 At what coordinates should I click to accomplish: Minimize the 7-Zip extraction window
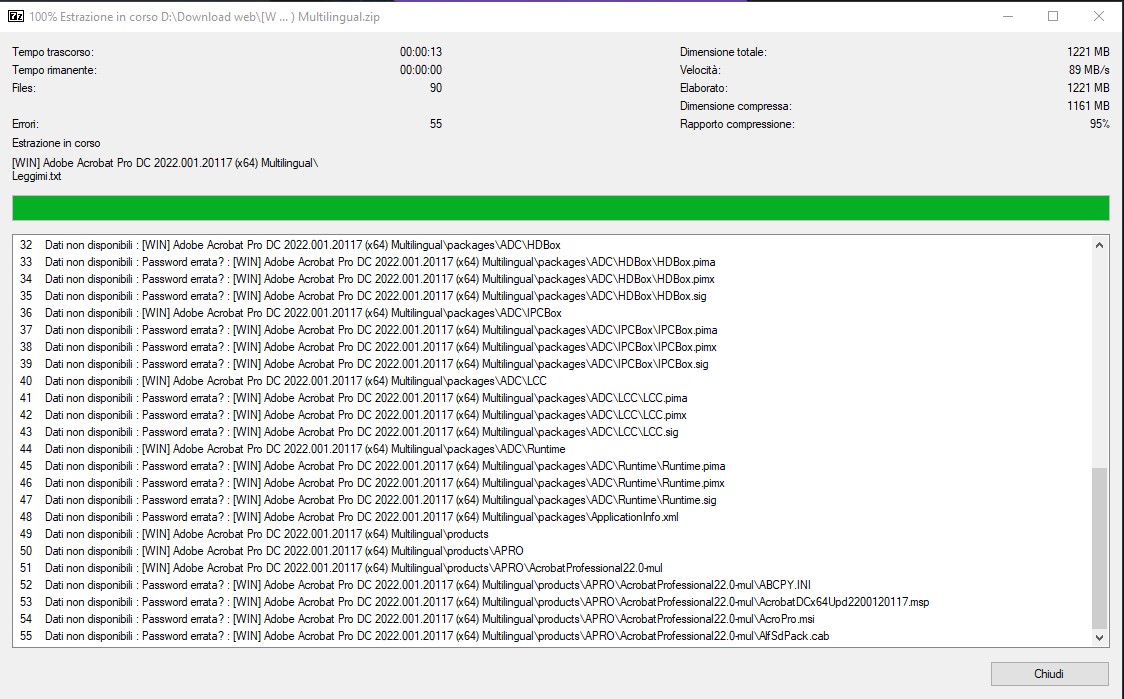tap(1008, 16)
